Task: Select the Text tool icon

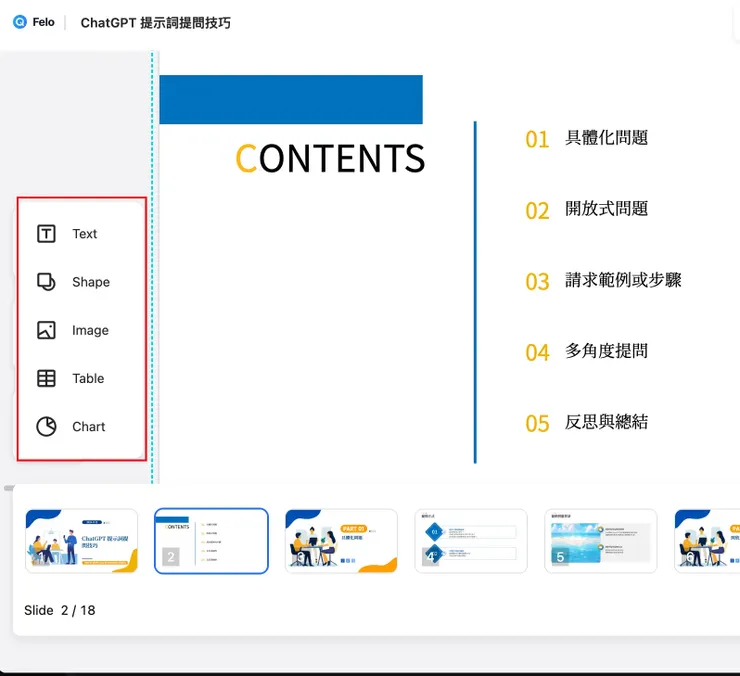Action: pos(46,234)
